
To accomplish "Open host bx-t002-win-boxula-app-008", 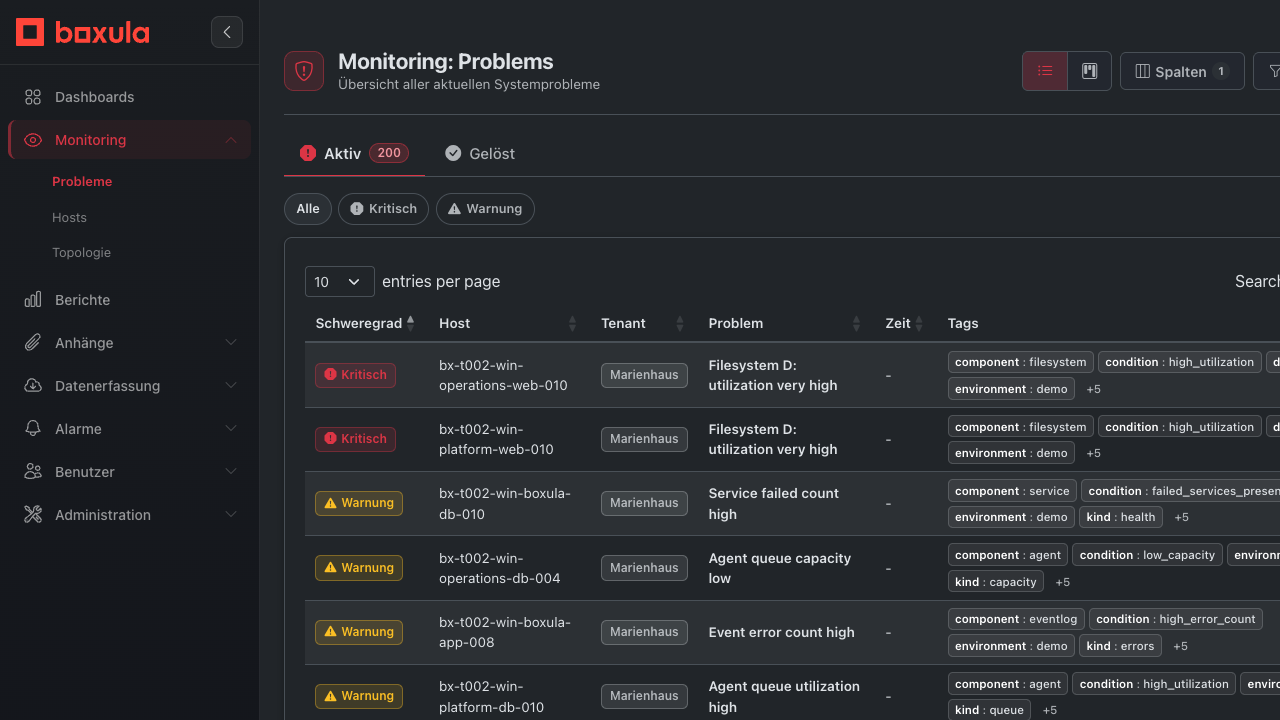I will [505, 632].
